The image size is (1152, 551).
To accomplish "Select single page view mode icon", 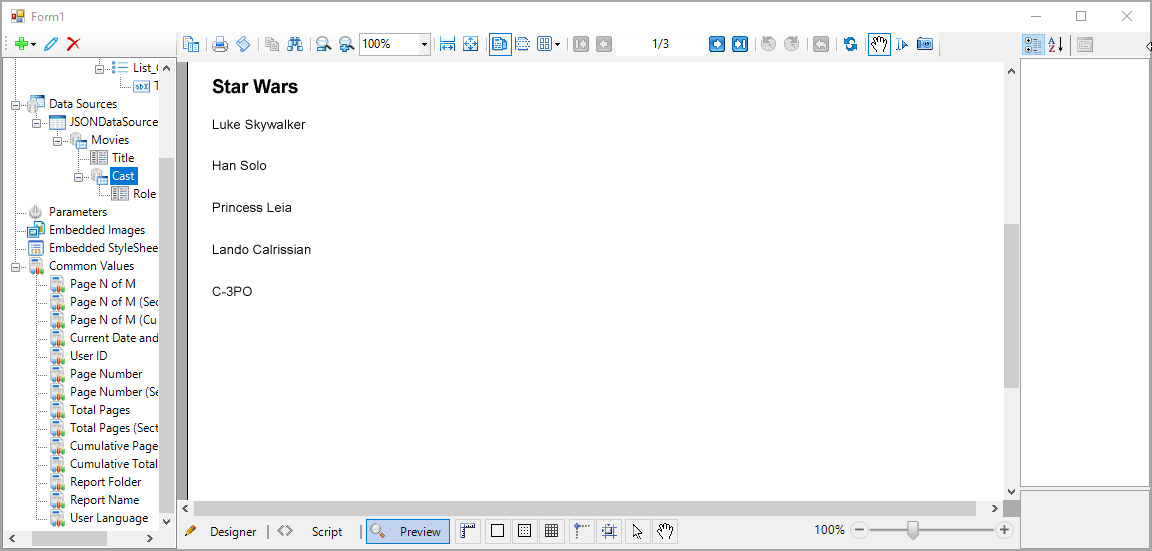I will [x=500, y=44].
